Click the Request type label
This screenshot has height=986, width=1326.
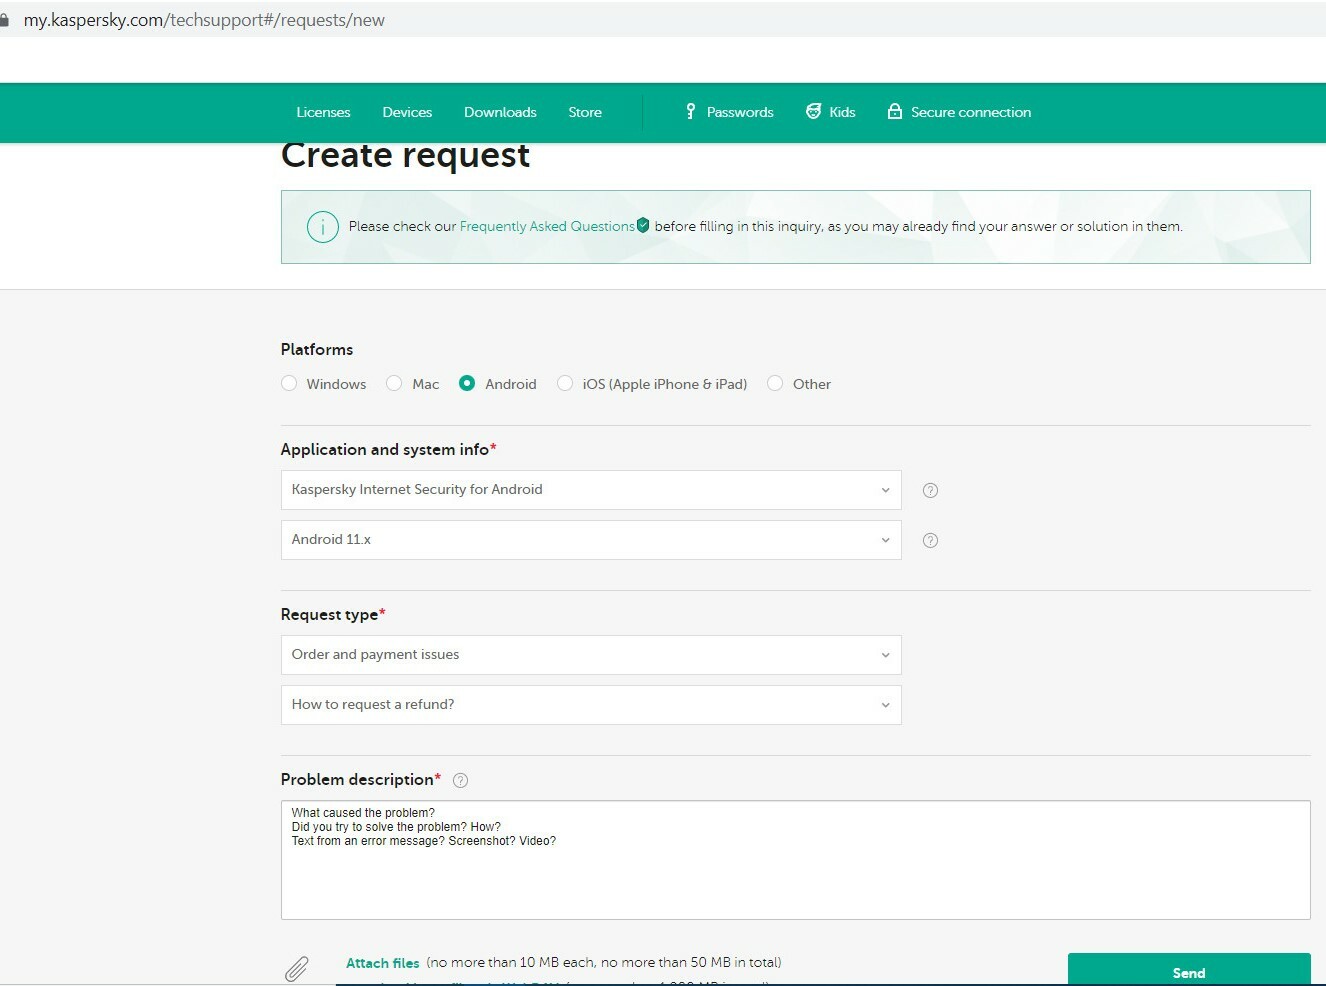tap(329, 615)
